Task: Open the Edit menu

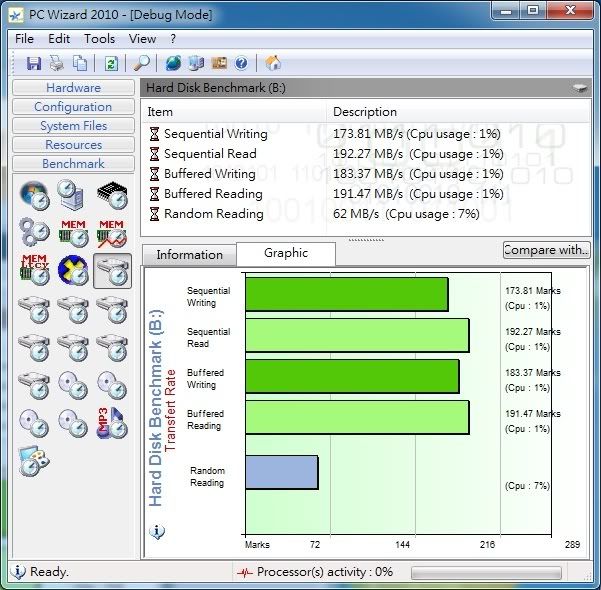Action: [59, 39]
